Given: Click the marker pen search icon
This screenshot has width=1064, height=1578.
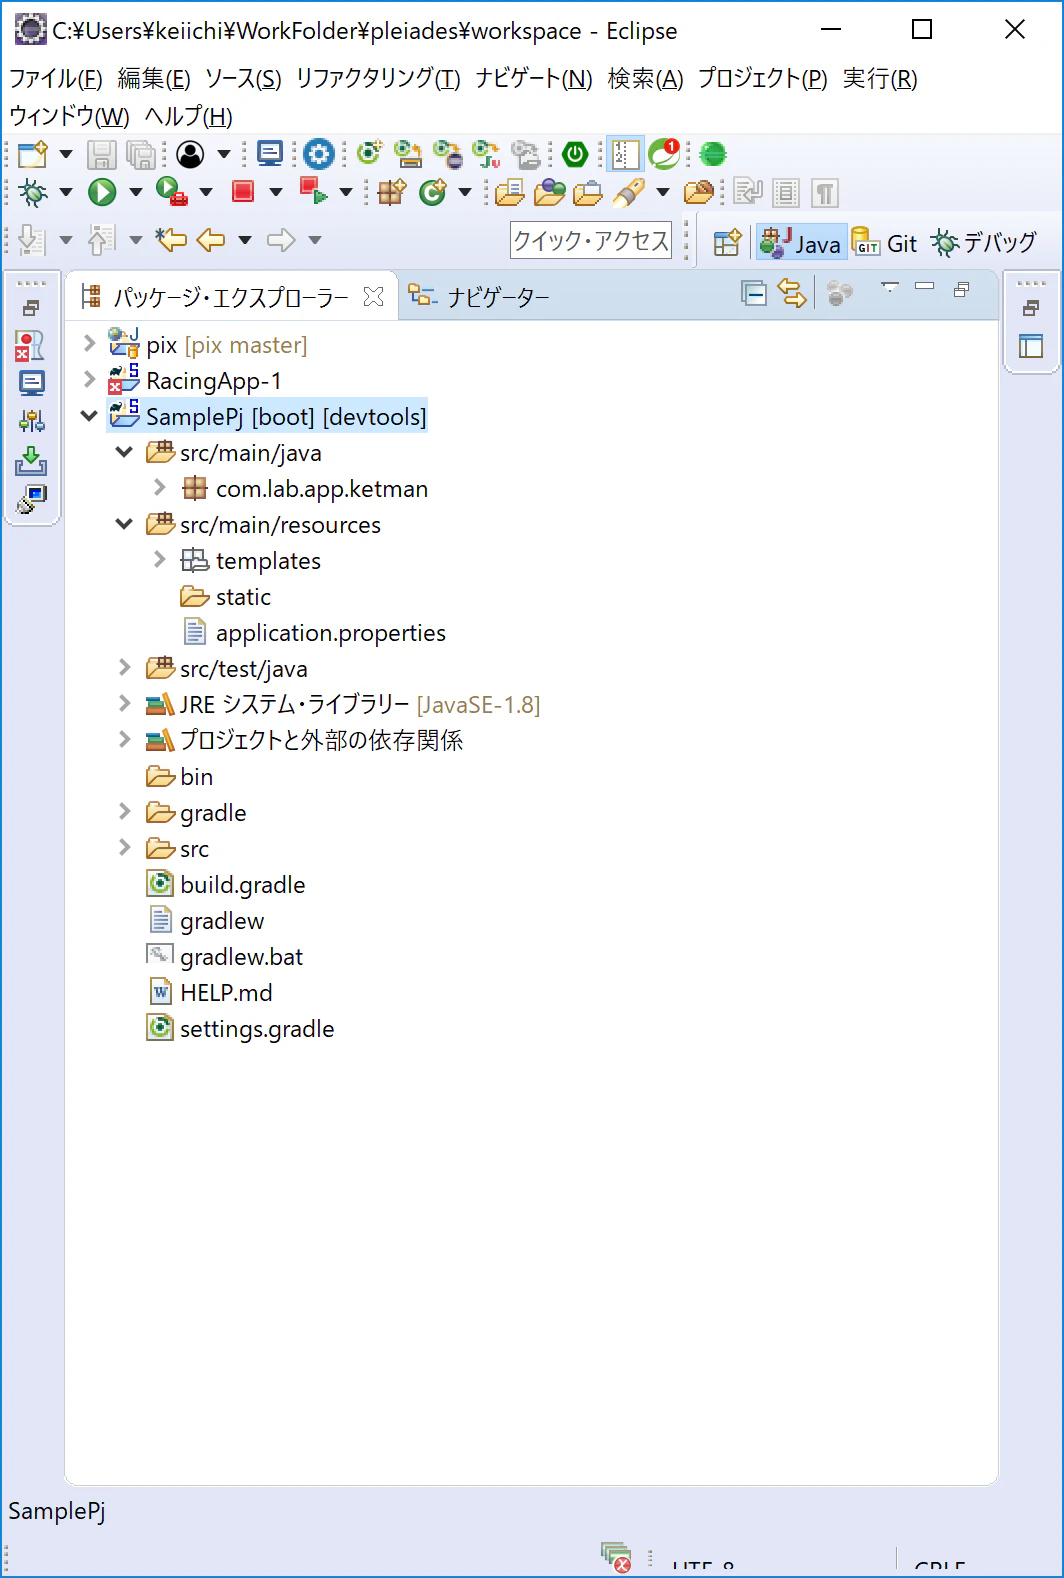Looking at the screenshot, I should 629,192.
